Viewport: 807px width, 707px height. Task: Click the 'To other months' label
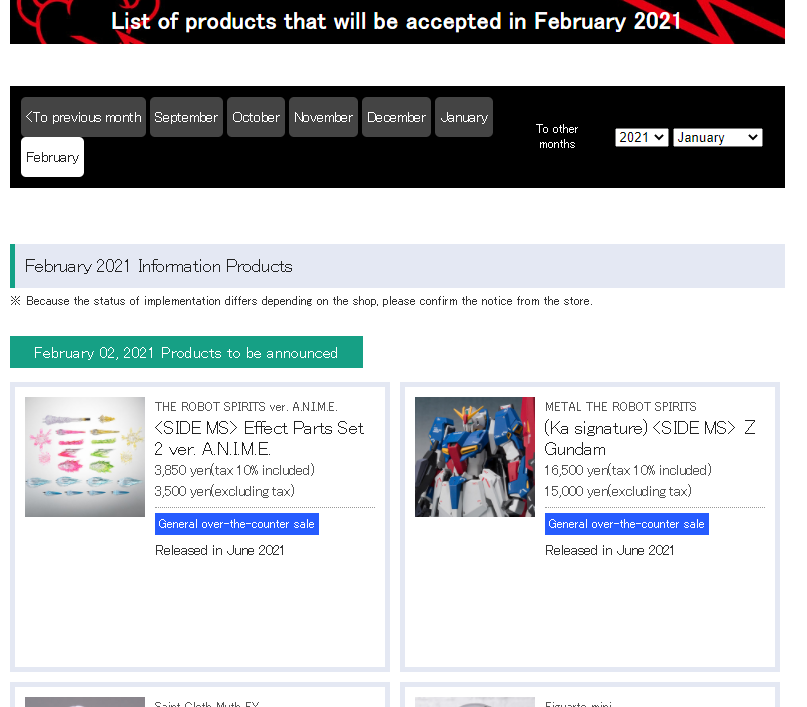tap(557, 136)
